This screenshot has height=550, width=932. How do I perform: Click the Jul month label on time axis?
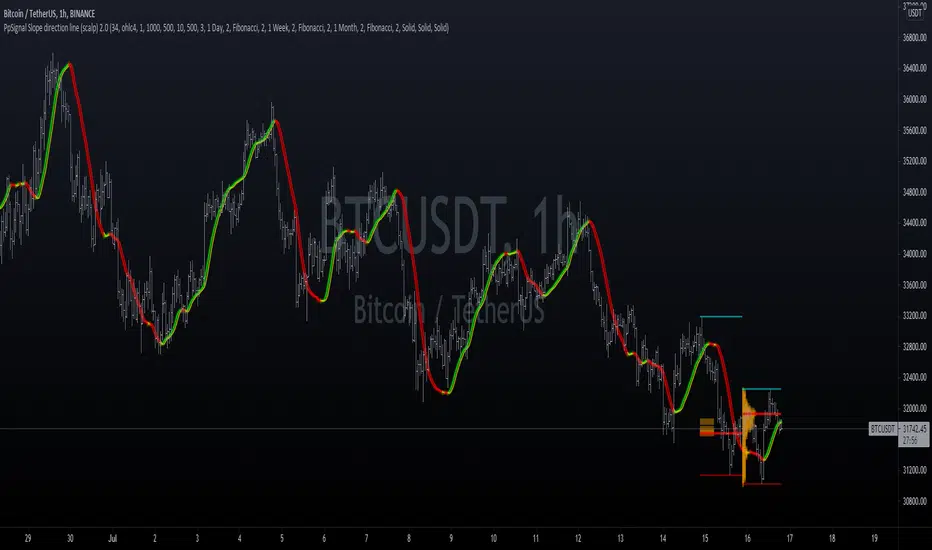pos(112,539)
